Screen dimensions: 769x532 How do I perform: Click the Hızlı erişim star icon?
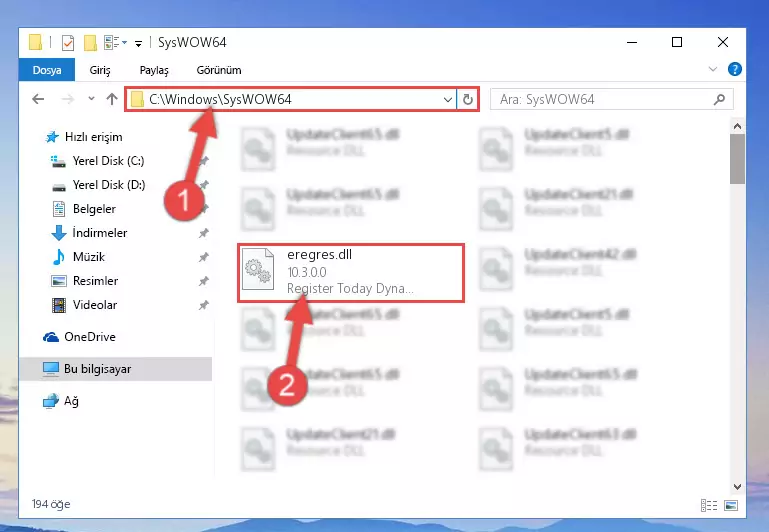click(52, 137)
